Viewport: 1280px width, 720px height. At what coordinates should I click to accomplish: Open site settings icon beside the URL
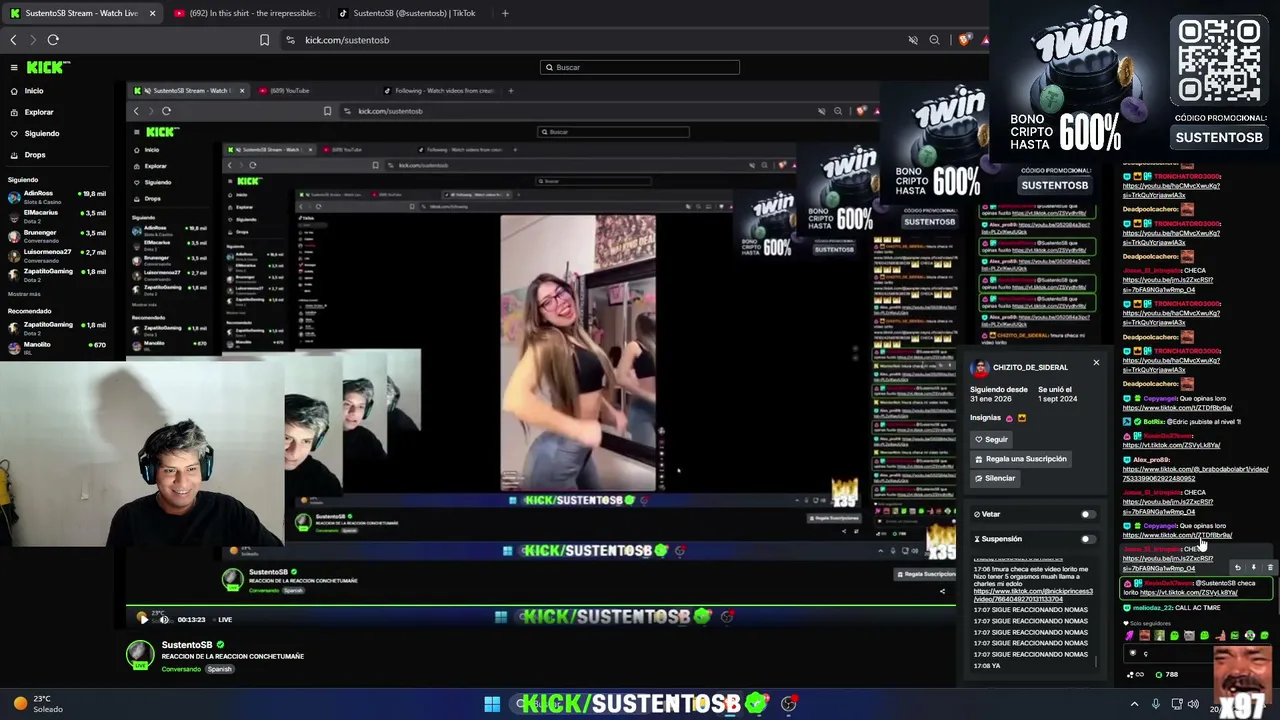coord(290,40)
